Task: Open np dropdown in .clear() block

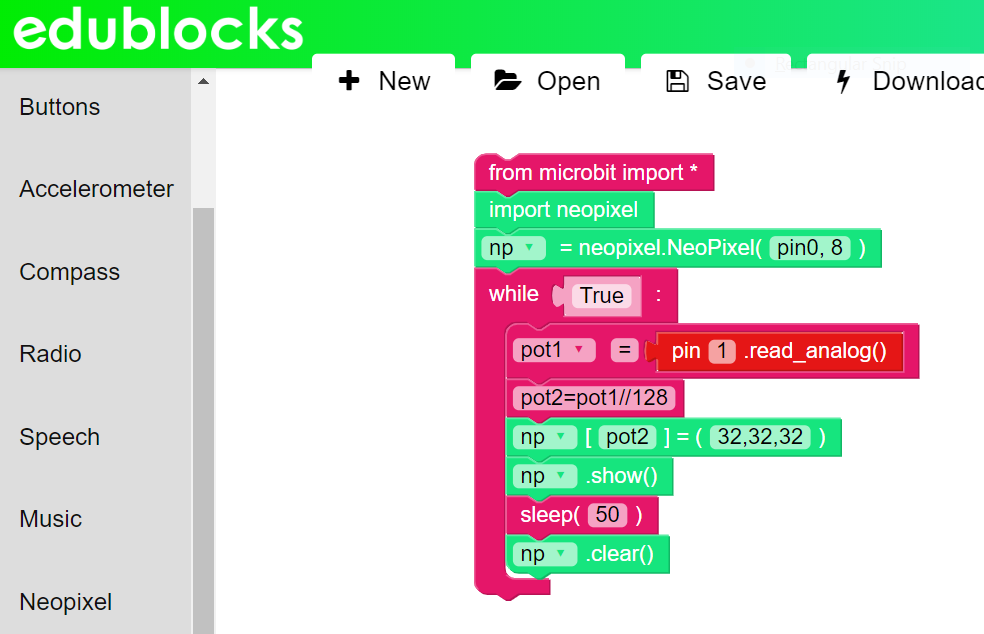Action: [x=544, y=554]
